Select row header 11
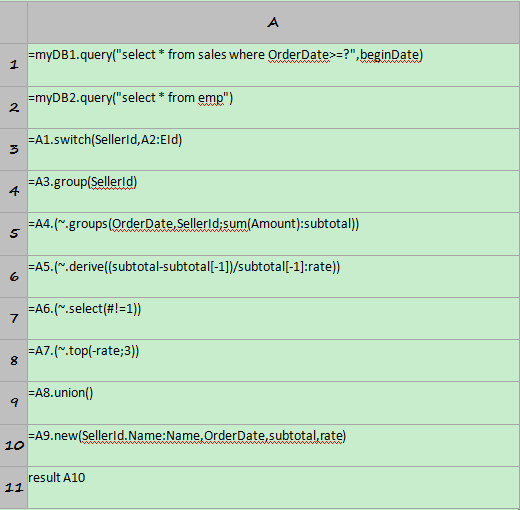 [x=14, y=488]
